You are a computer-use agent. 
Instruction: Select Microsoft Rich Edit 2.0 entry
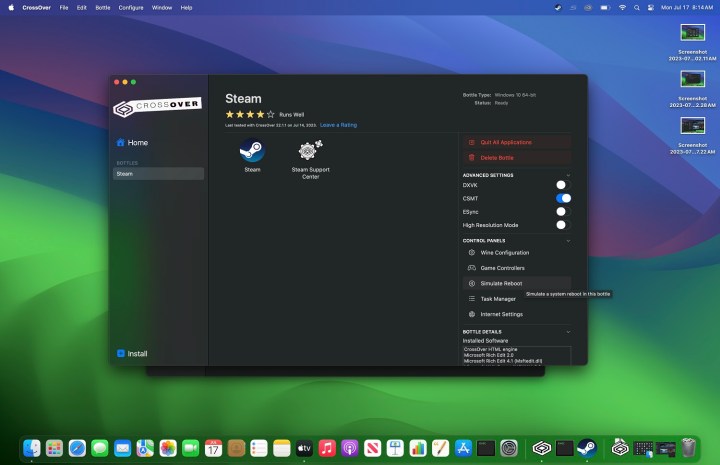[x=489, y=355]
